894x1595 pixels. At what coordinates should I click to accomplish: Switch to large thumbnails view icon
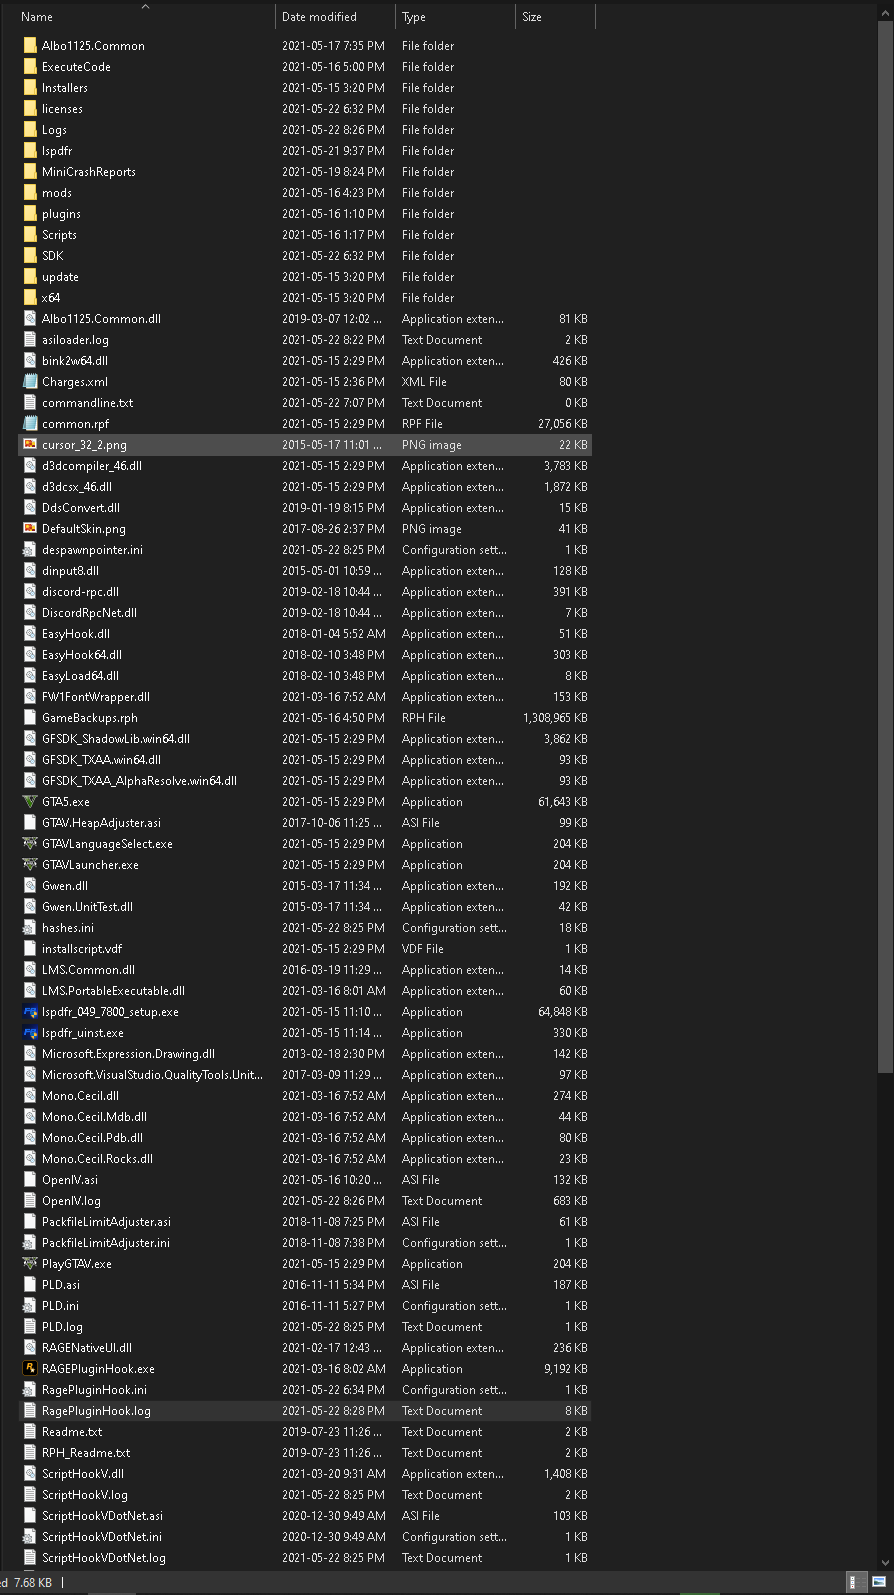click(x=879, y=1582)
